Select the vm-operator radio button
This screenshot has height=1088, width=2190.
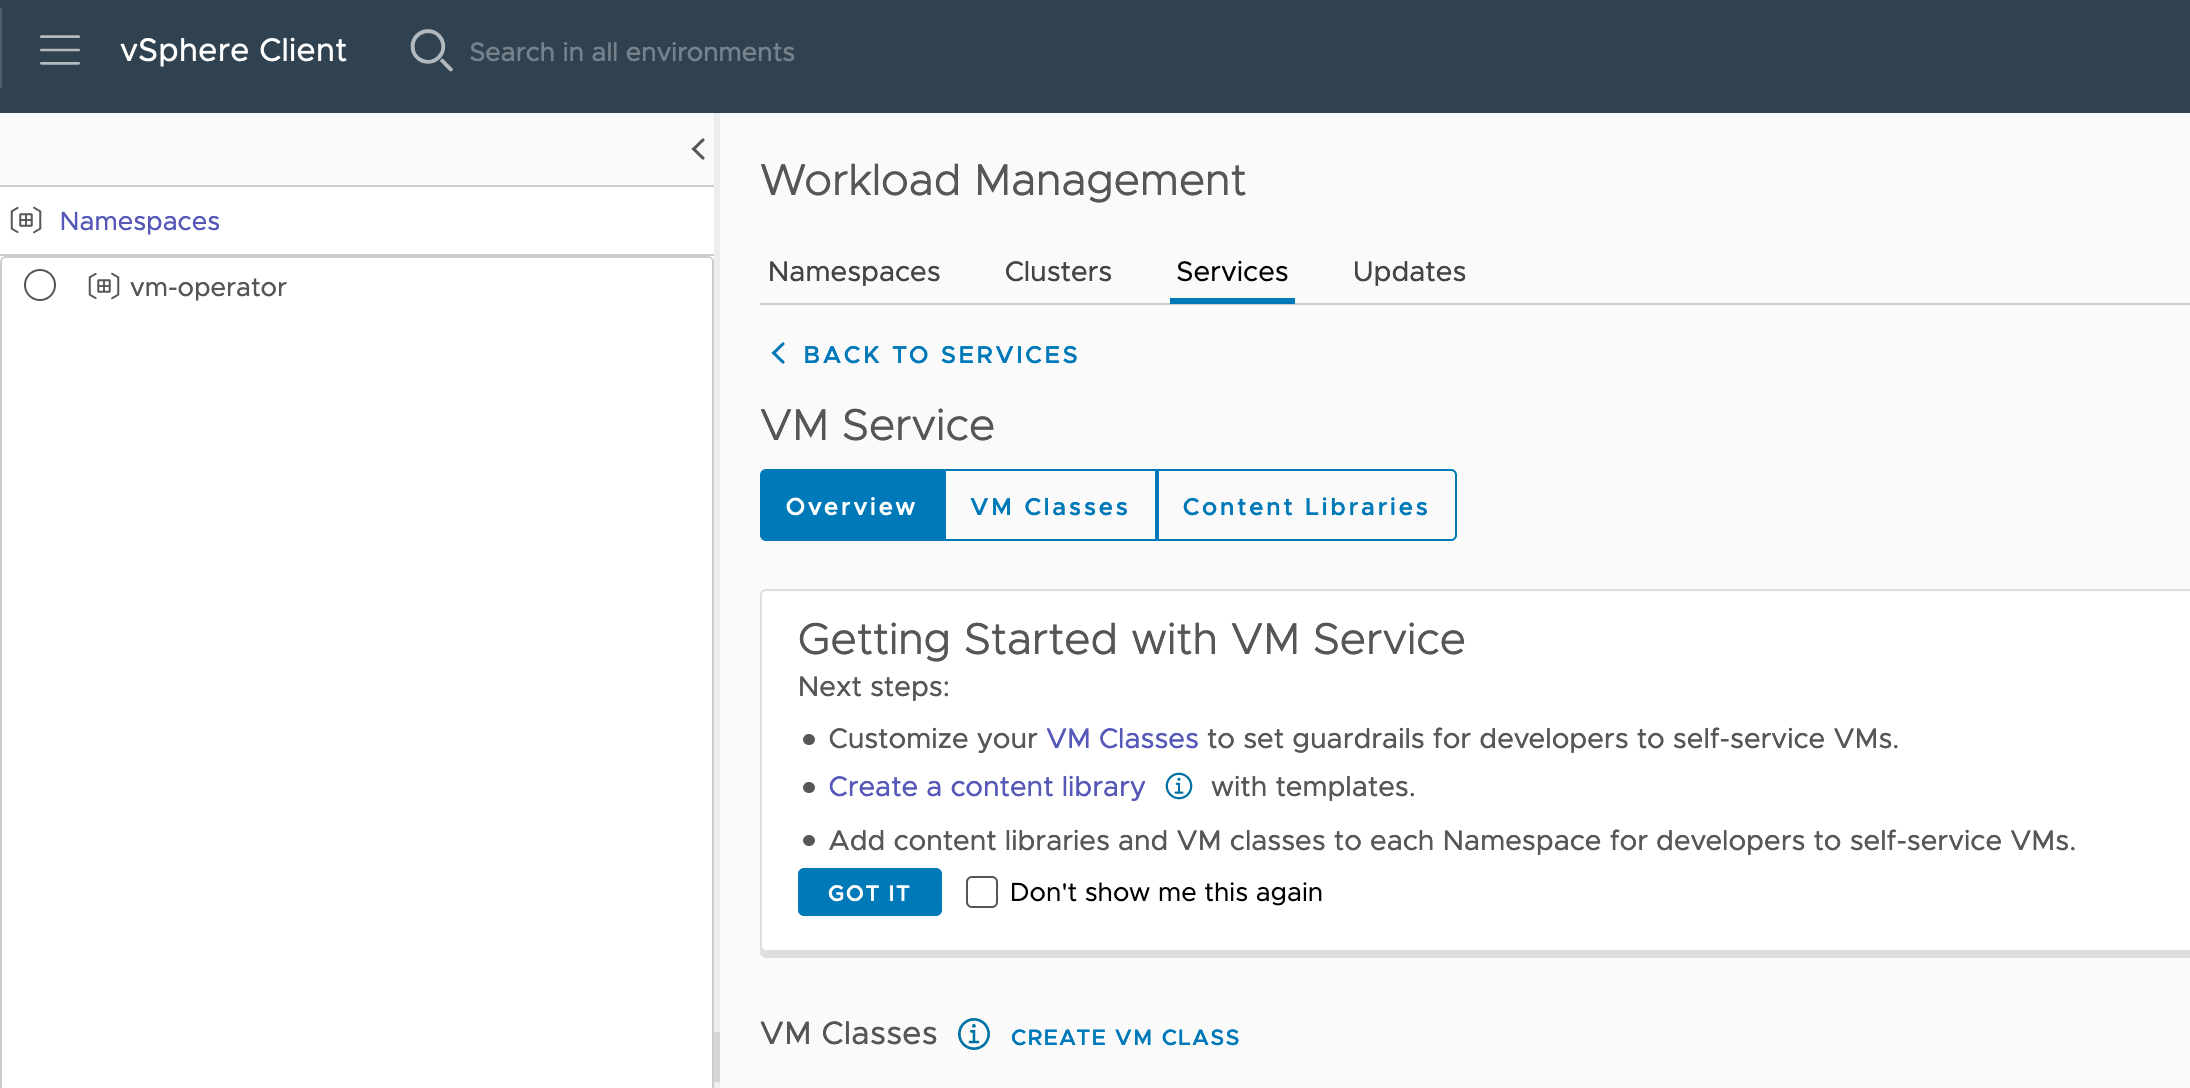click(40, 286)
